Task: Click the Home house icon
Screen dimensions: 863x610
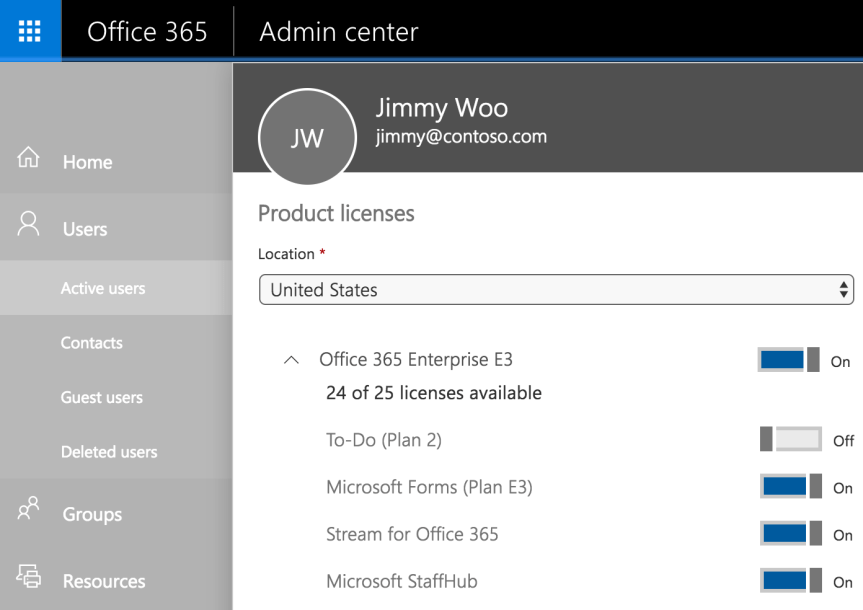Action: coord(29,159)
